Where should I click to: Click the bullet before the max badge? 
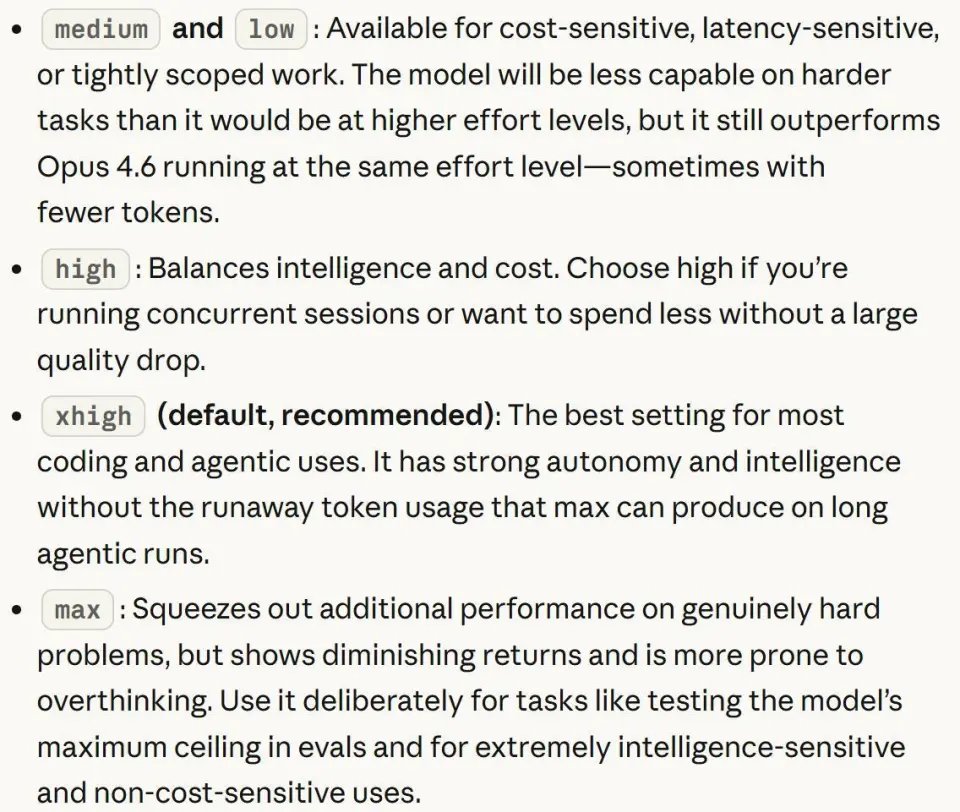(14, 609)
